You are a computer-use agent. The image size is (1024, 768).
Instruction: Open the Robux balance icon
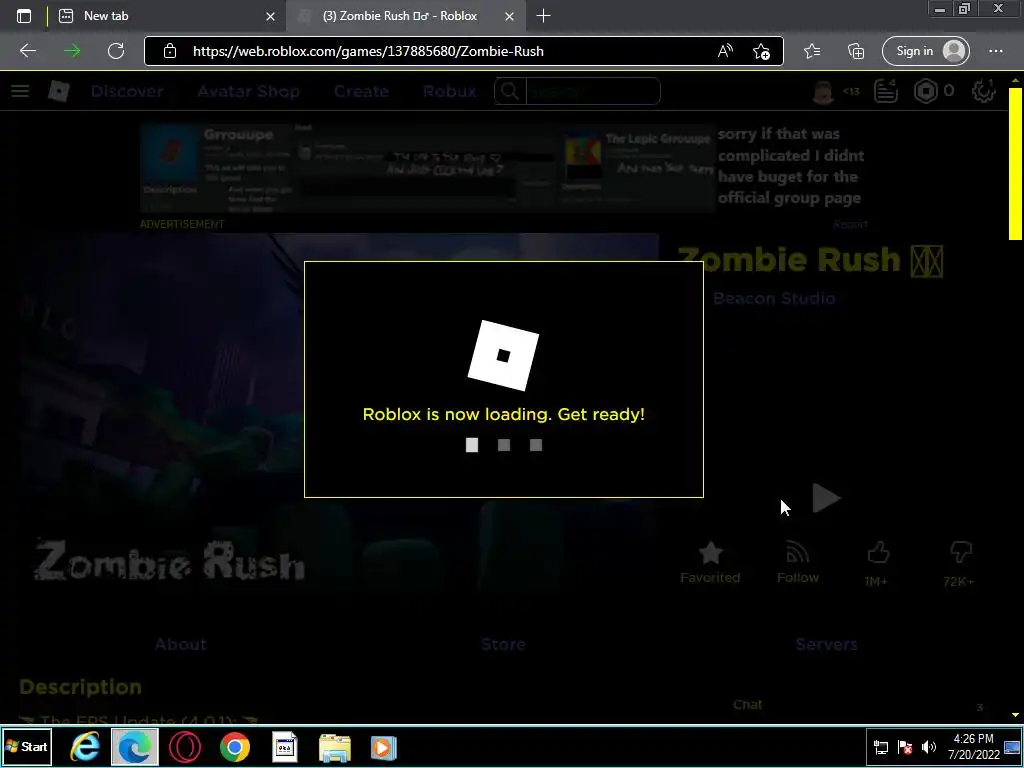coord(926,91)
